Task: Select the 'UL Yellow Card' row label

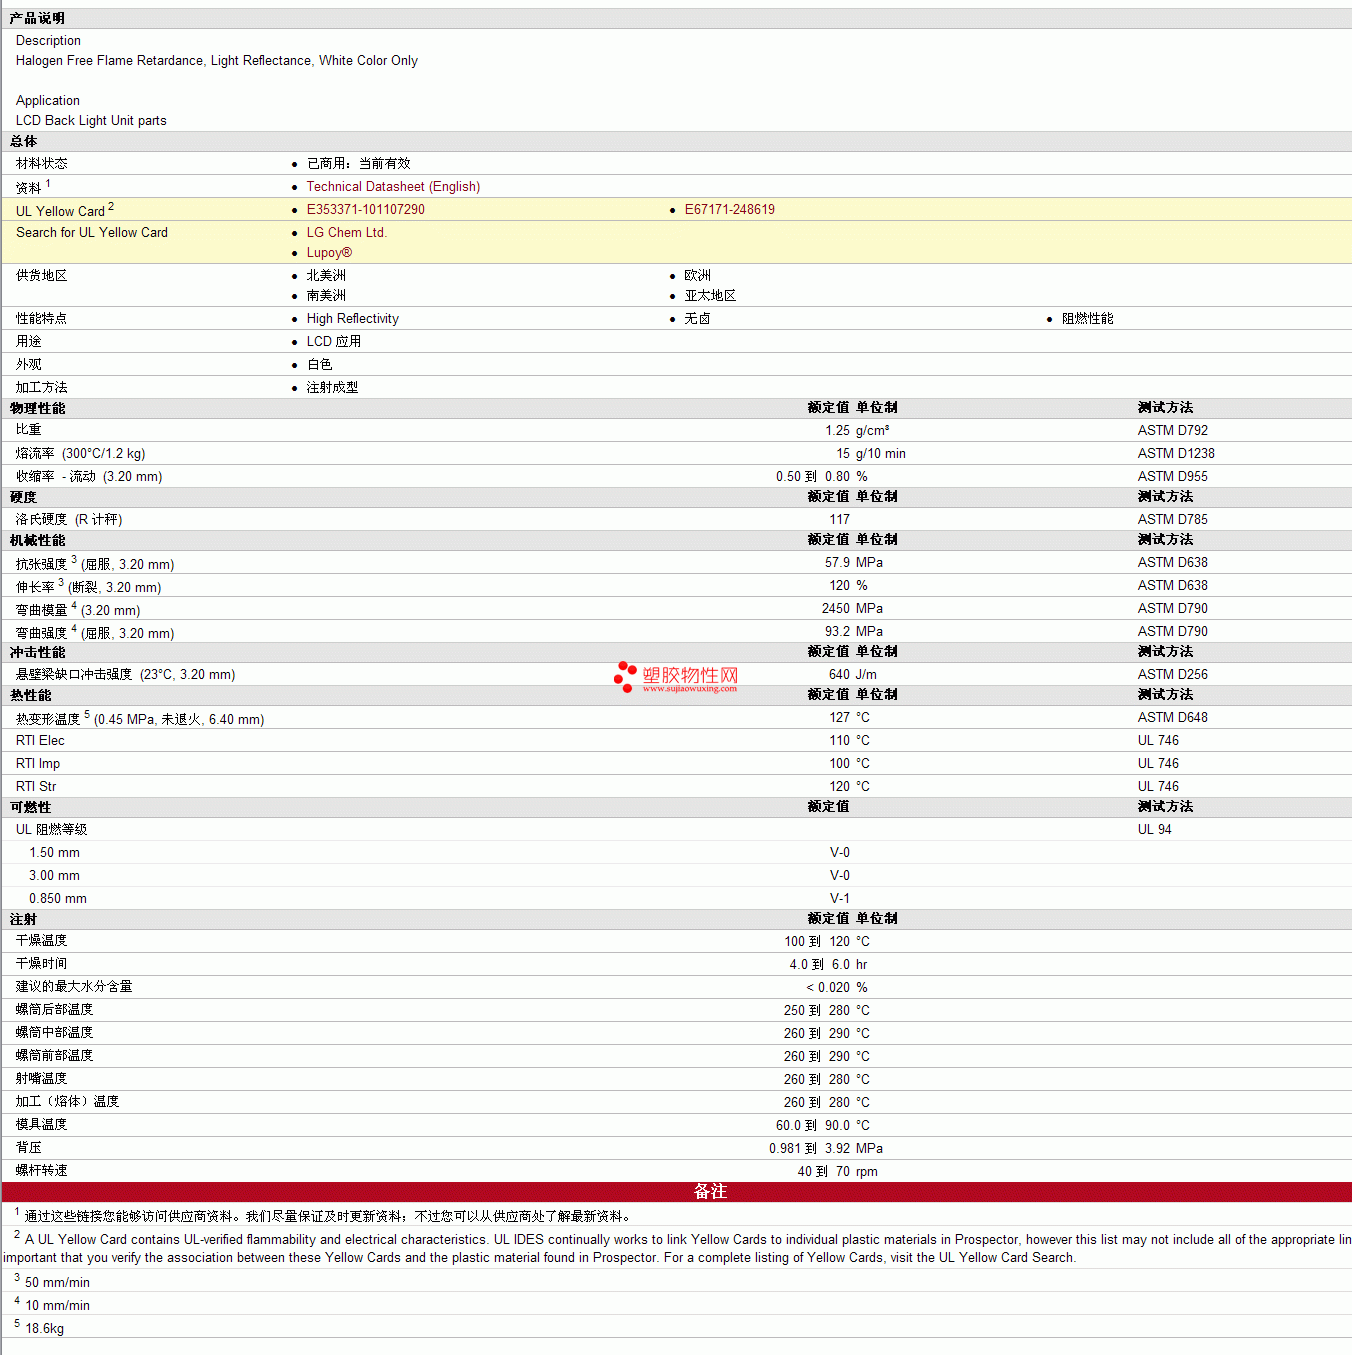Action: tap(65, 210)
